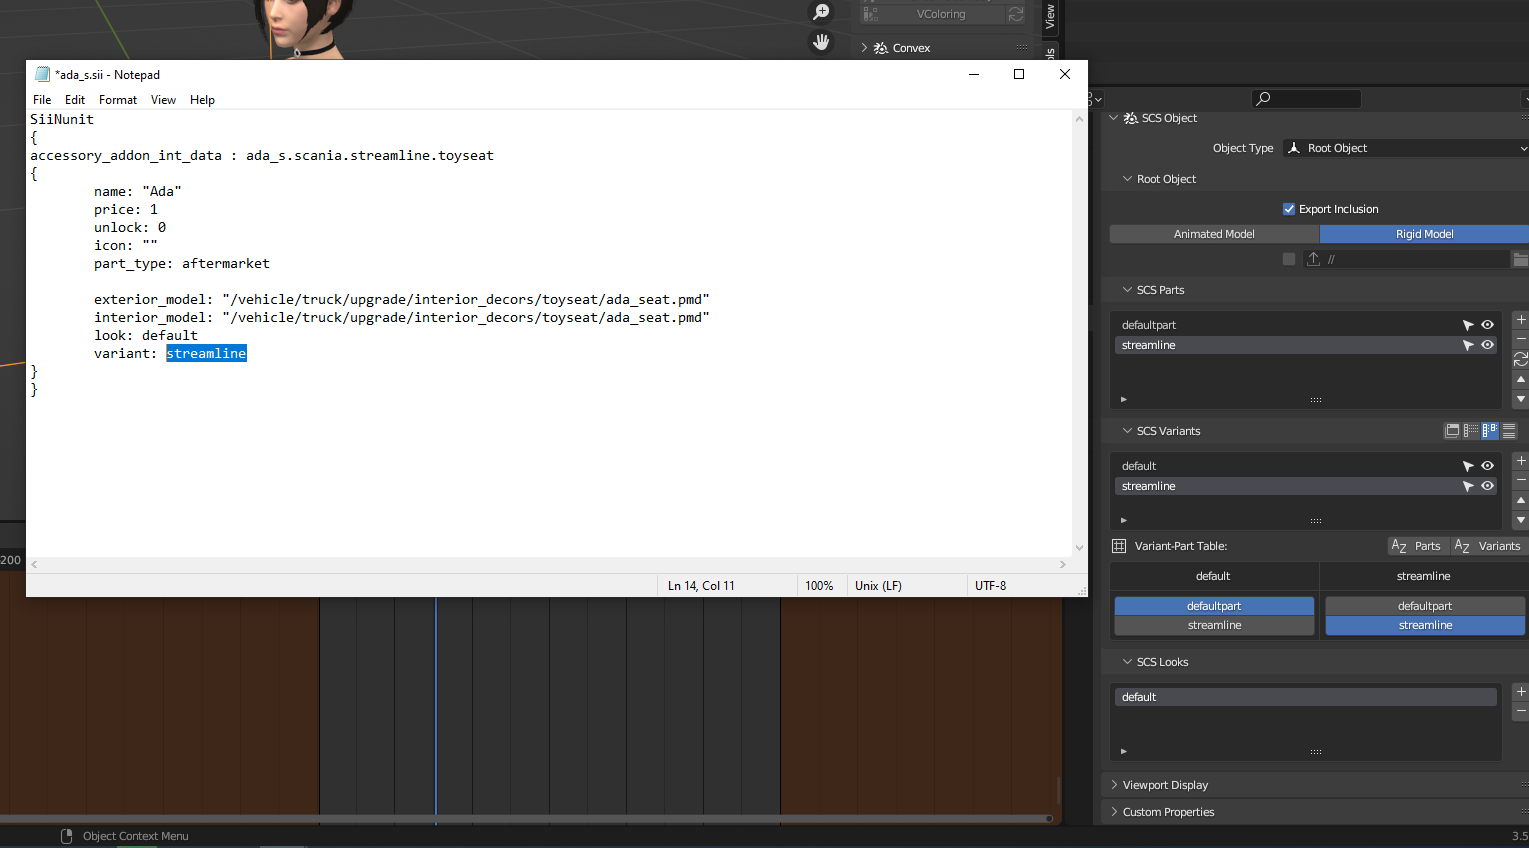Open Notepad View menu
Image resolution: width=1529 pixels, height=848 pixels.
point(163,100)
